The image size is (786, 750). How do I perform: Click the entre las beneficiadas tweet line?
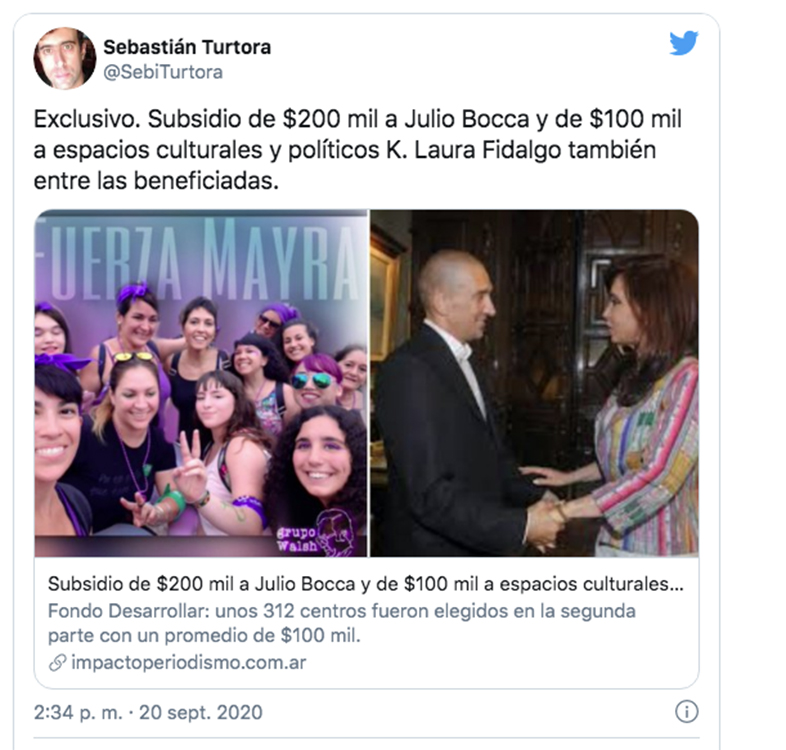[x=156, y=181]
